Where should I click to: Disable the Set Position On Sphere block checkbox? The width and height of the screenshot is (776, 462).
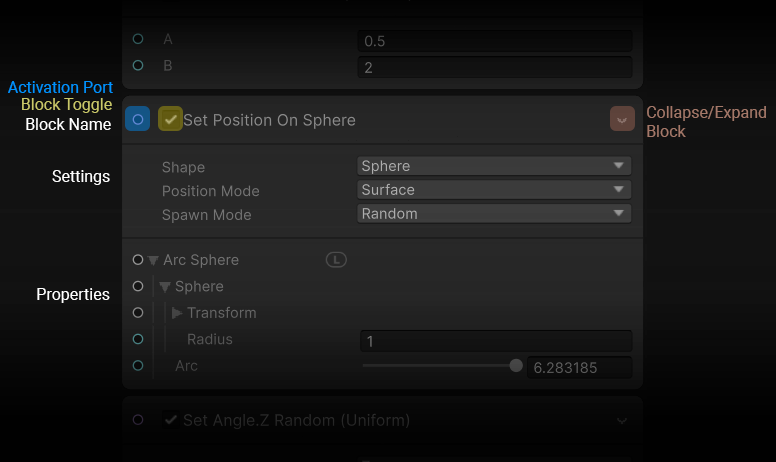pos(170,120)
